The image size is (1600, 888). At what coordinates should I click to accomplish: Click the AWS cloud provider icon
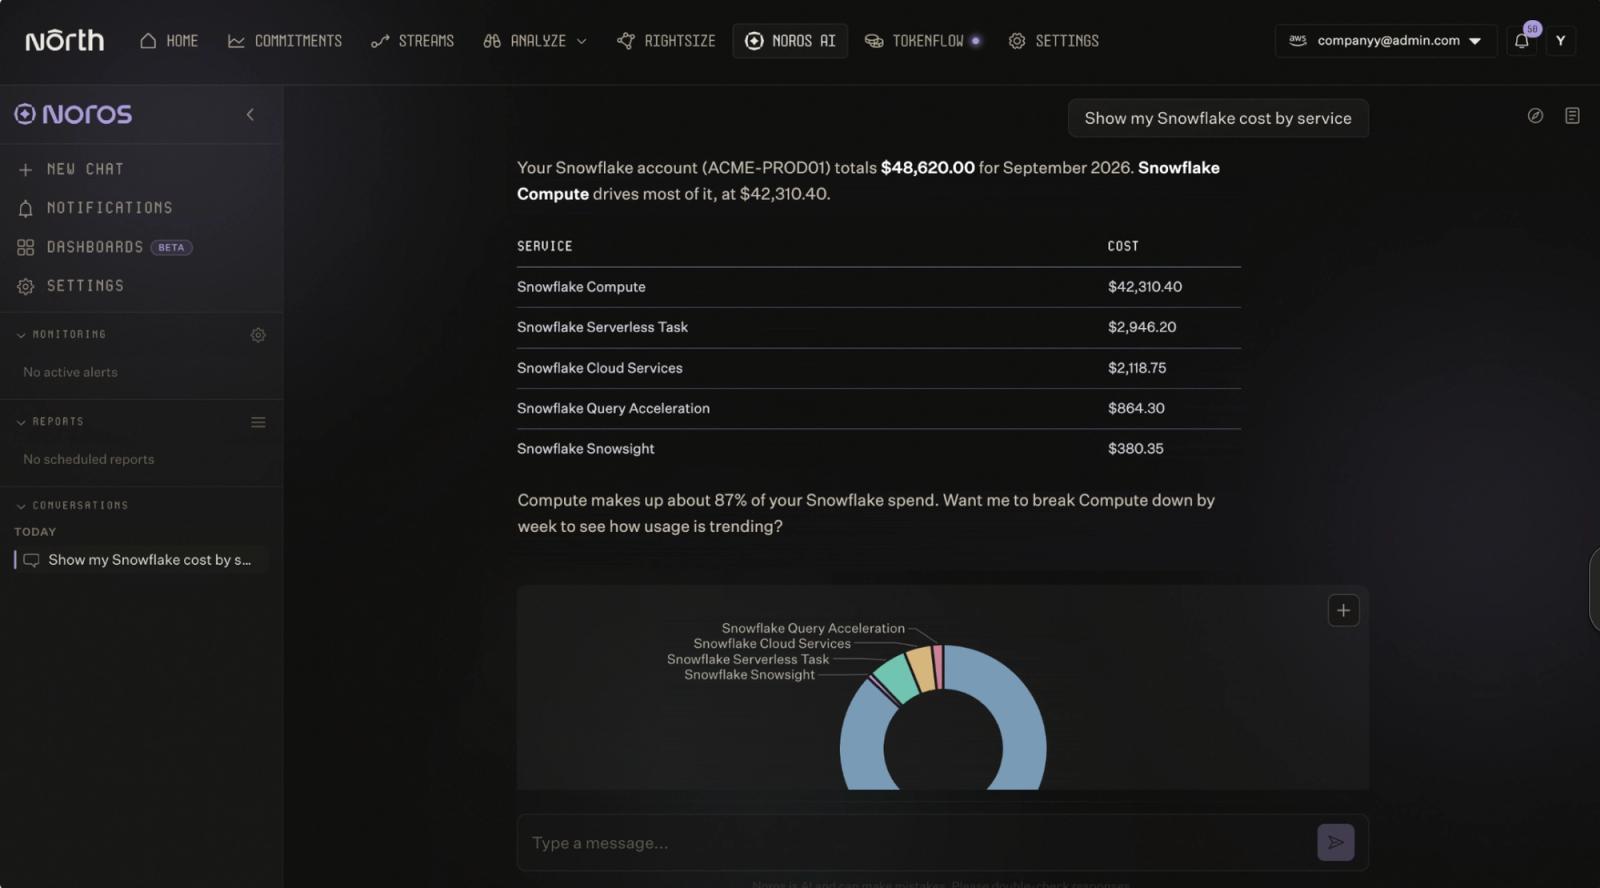click(1298, 40)
